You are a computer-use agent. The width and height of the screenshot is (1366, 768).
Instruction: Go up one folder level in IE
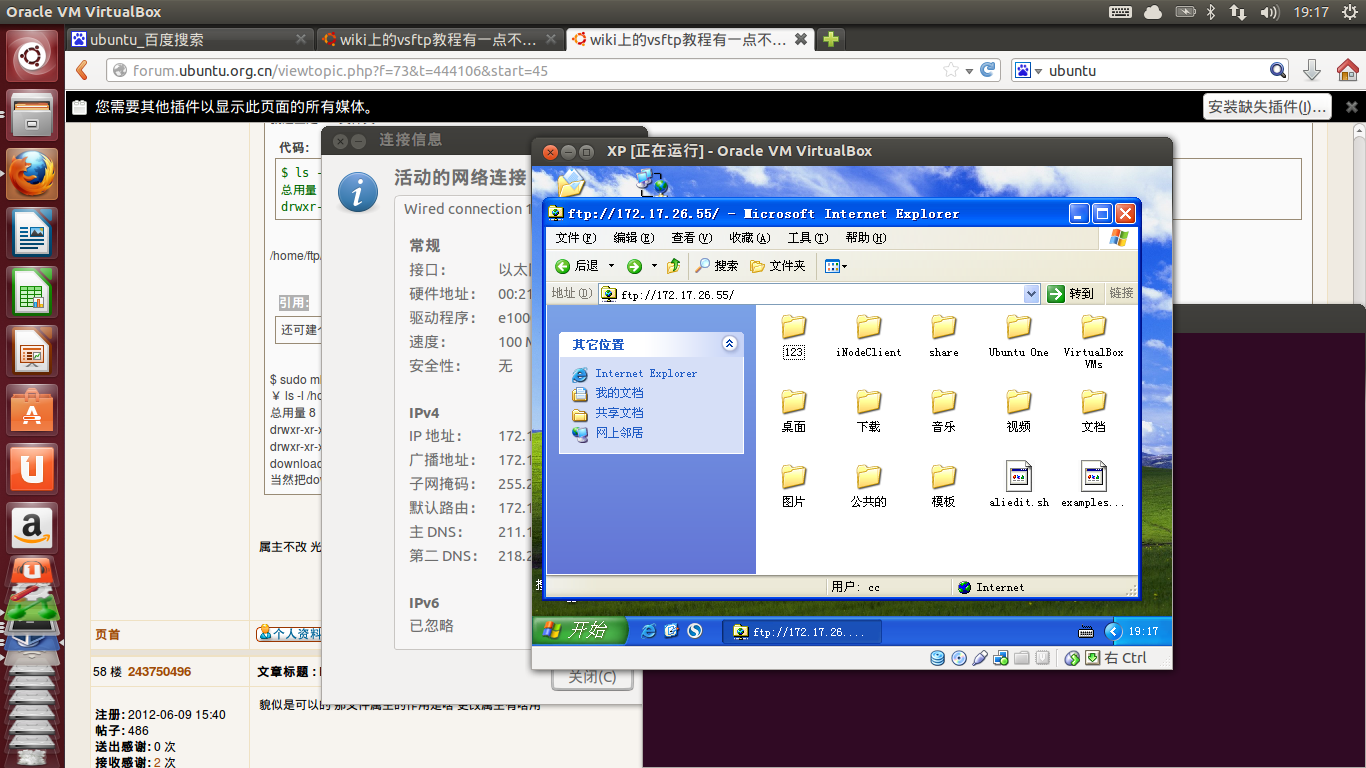coord(673,266)
